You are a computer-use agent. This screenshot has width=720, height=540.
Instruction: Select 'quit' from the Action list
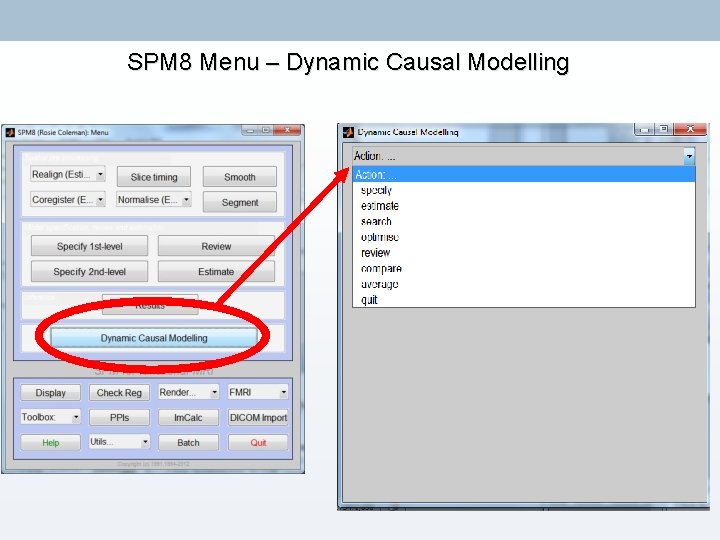coord(524,299)
